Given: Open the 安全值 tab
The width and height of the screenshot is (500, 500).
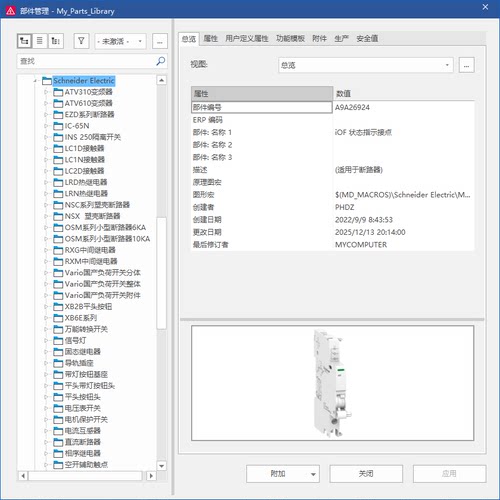Looking at the screenshot, I should (x=367, y=39).
